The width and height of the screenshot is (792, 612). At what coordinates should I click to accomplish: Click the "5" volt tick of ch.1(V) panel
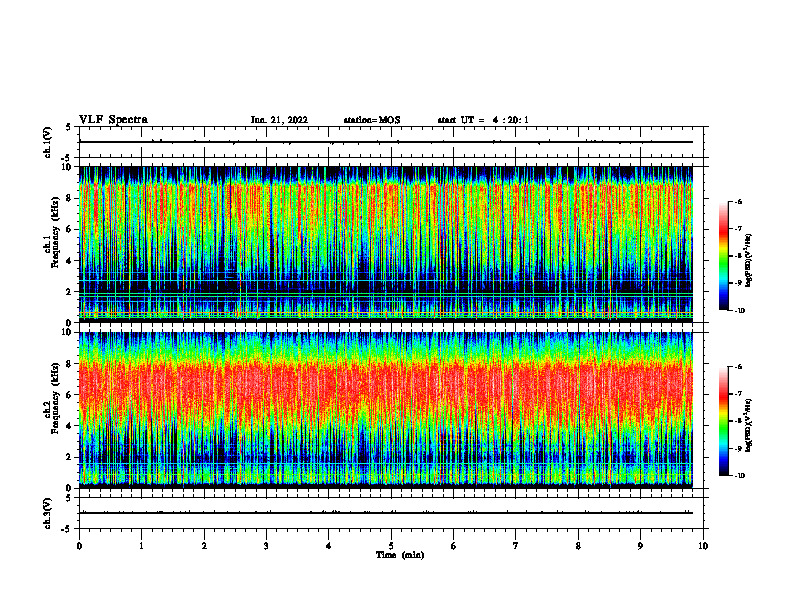tap(69, 127)
